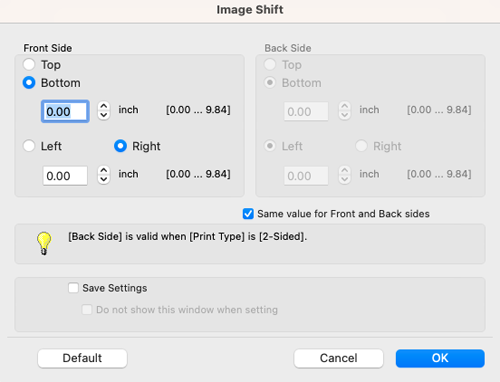The width and height of the screenshot is (500, 382).
Task: Click the yellow lightbulb hint icon
Action: coord(44,243)
